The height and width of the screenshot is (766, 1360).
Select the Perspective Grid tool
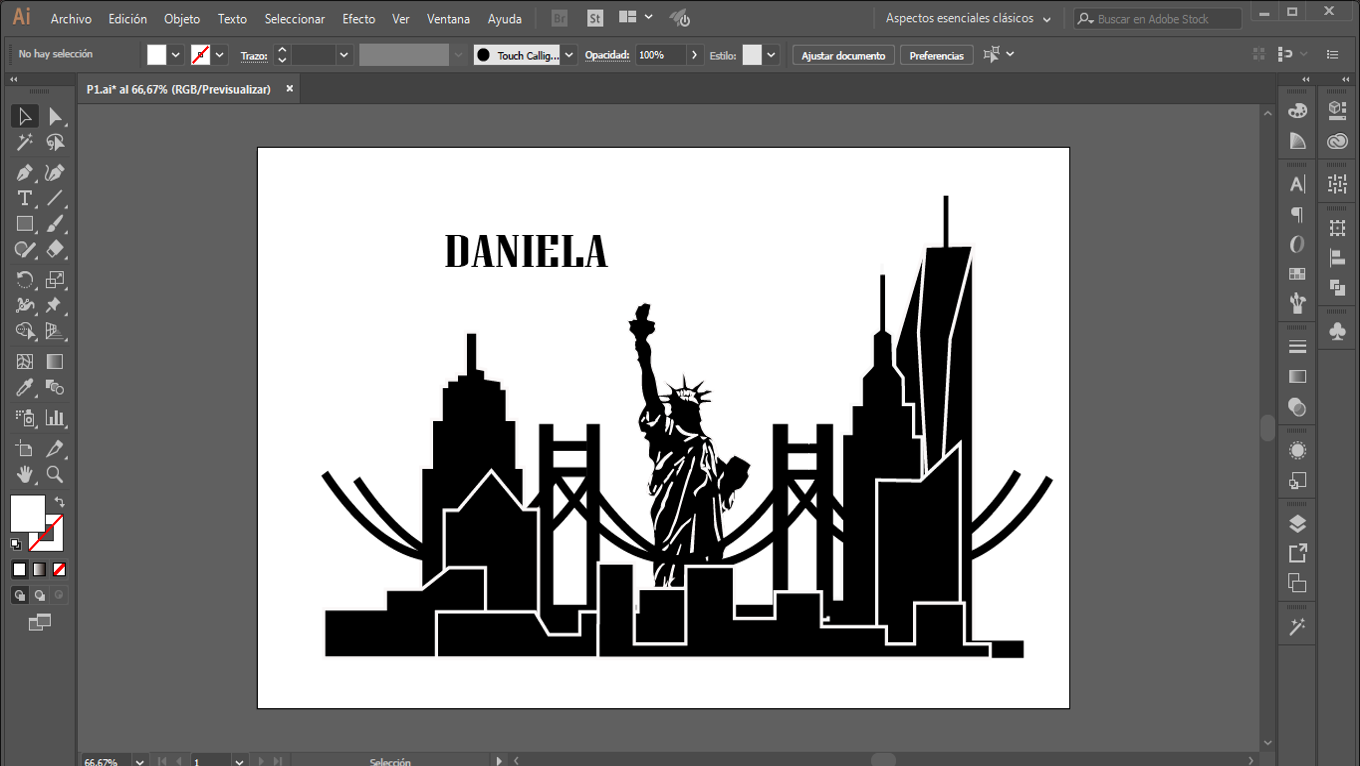(55, 331)
